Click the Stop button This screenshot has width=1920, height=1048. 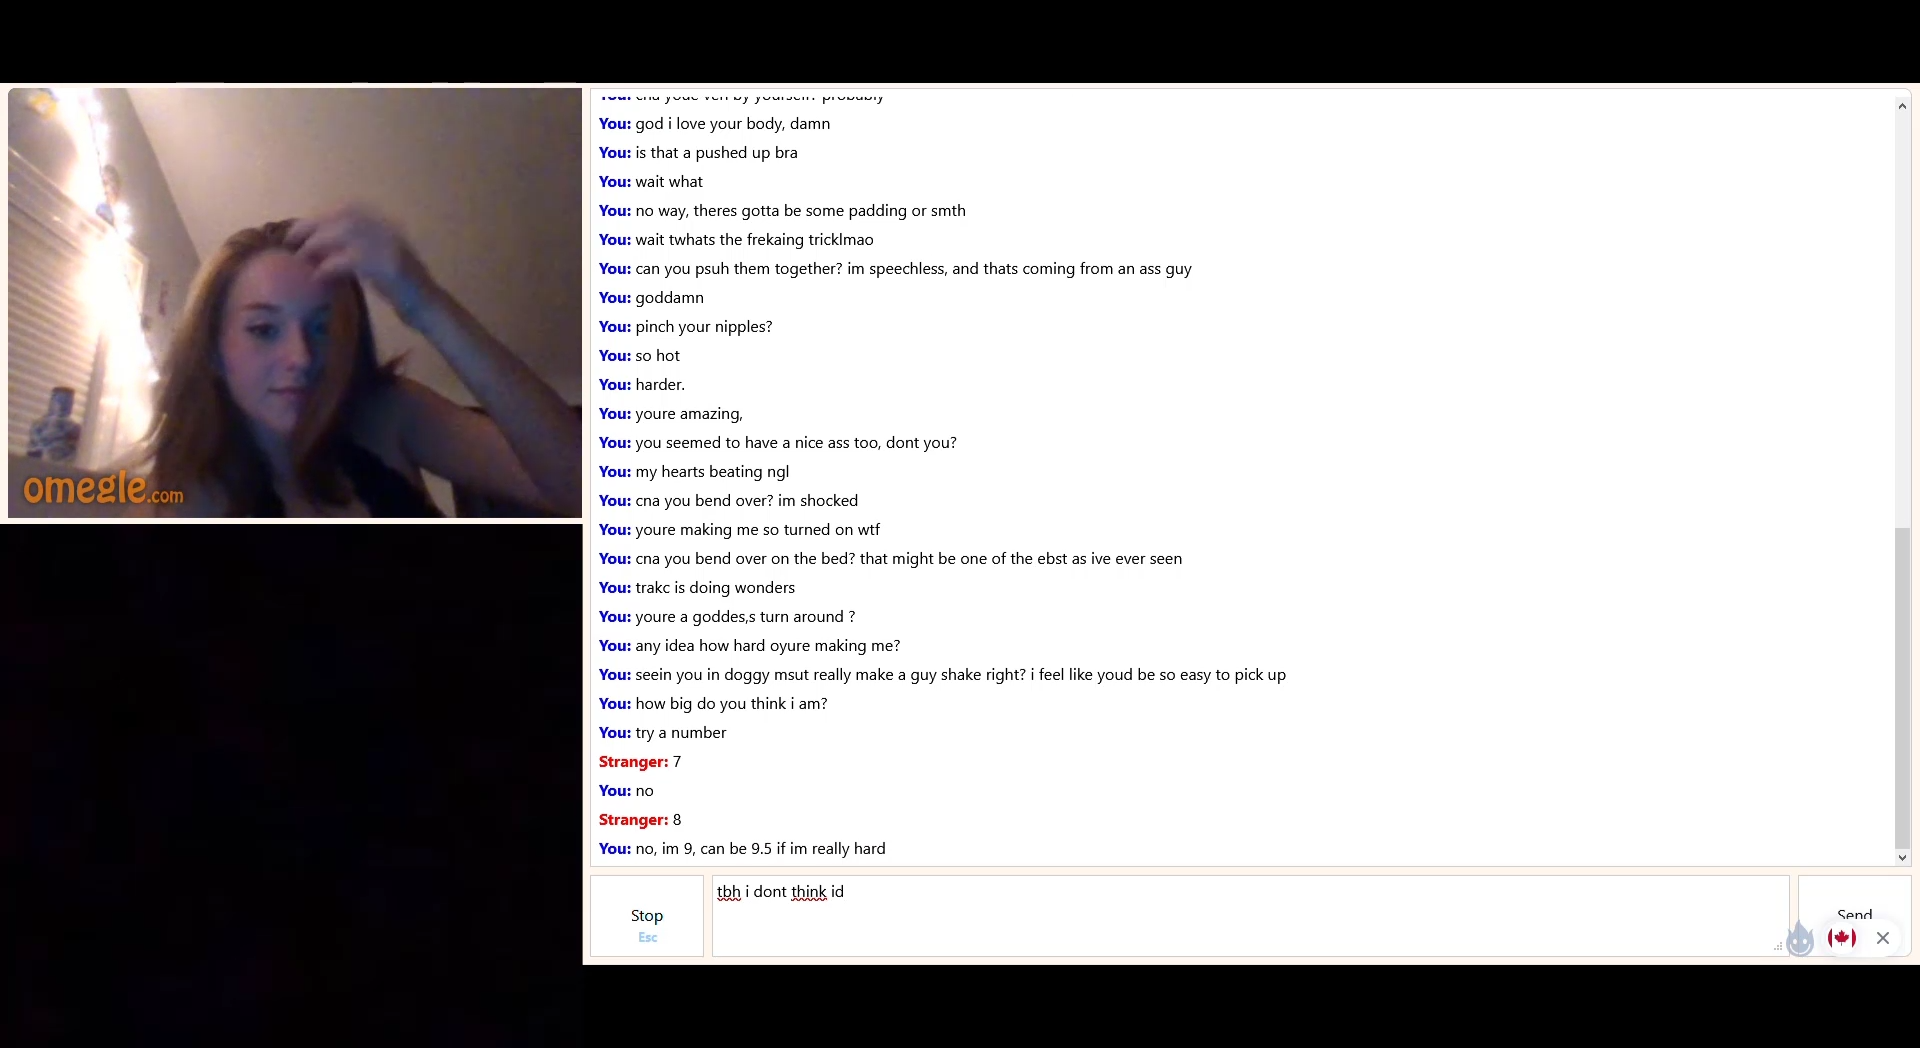[x=647, y=916]
